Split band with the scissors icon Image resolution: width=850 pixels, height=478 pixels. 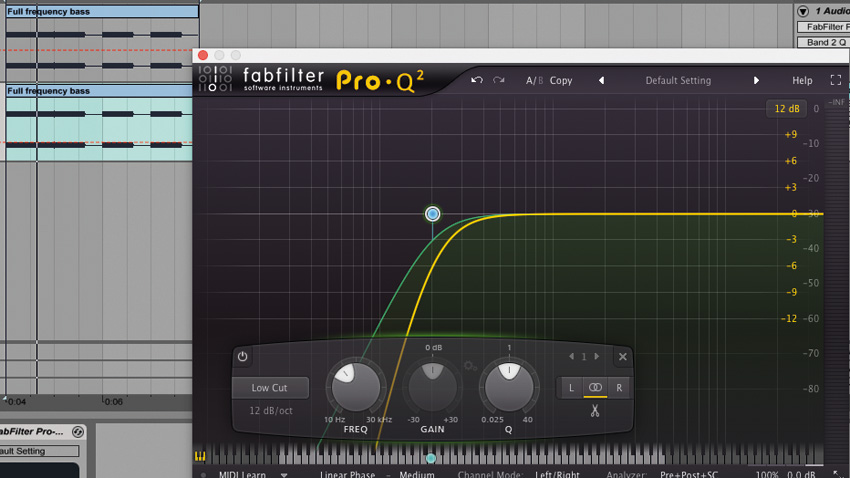click(595, 411)
